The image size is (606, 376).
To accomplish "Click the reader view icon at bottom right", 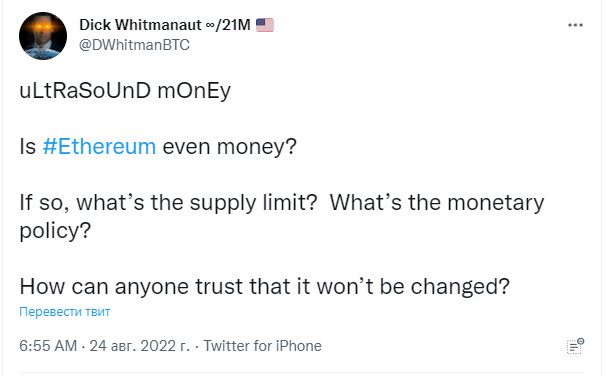I will 575,346.
